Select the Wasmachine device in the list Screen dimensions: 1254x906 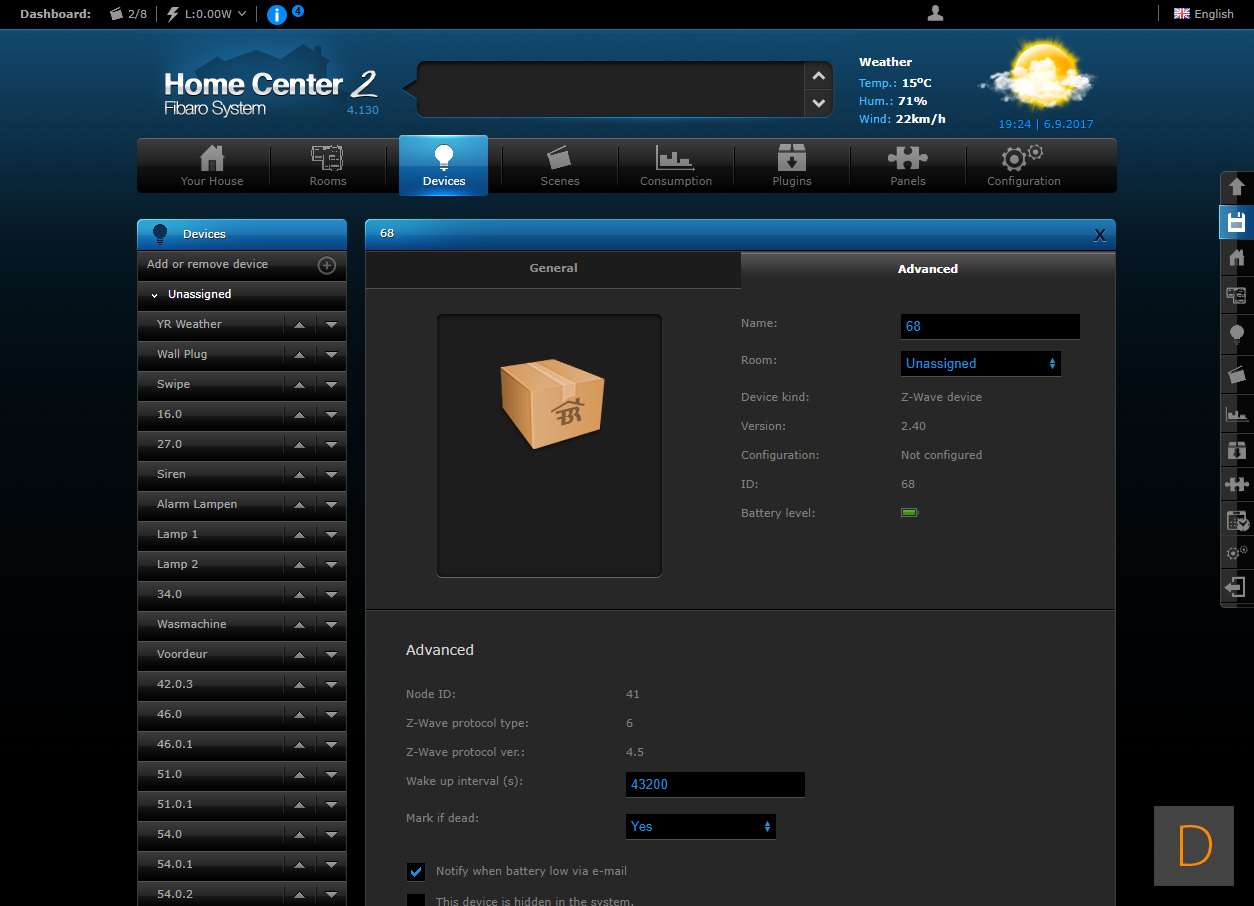click(x=192, y=624)
